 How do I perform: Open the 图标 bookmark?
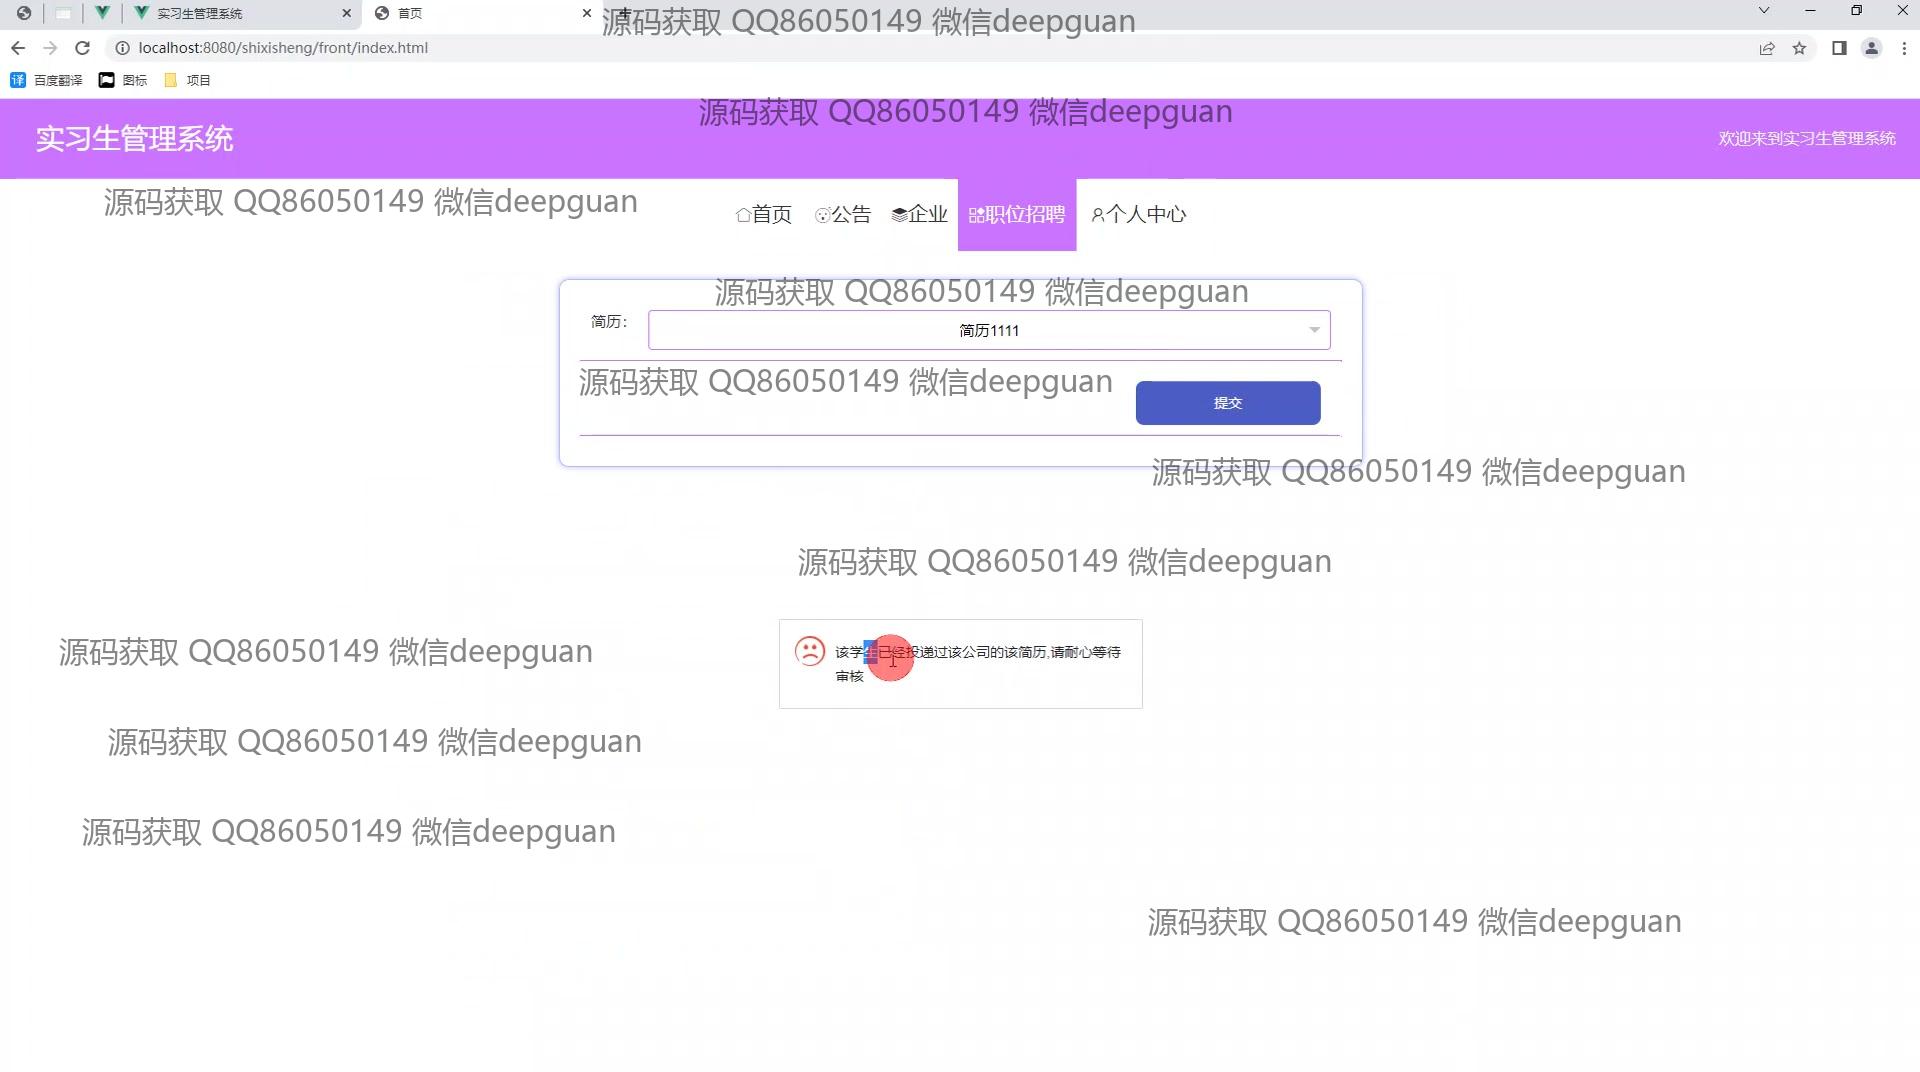[x=123, y=80]
